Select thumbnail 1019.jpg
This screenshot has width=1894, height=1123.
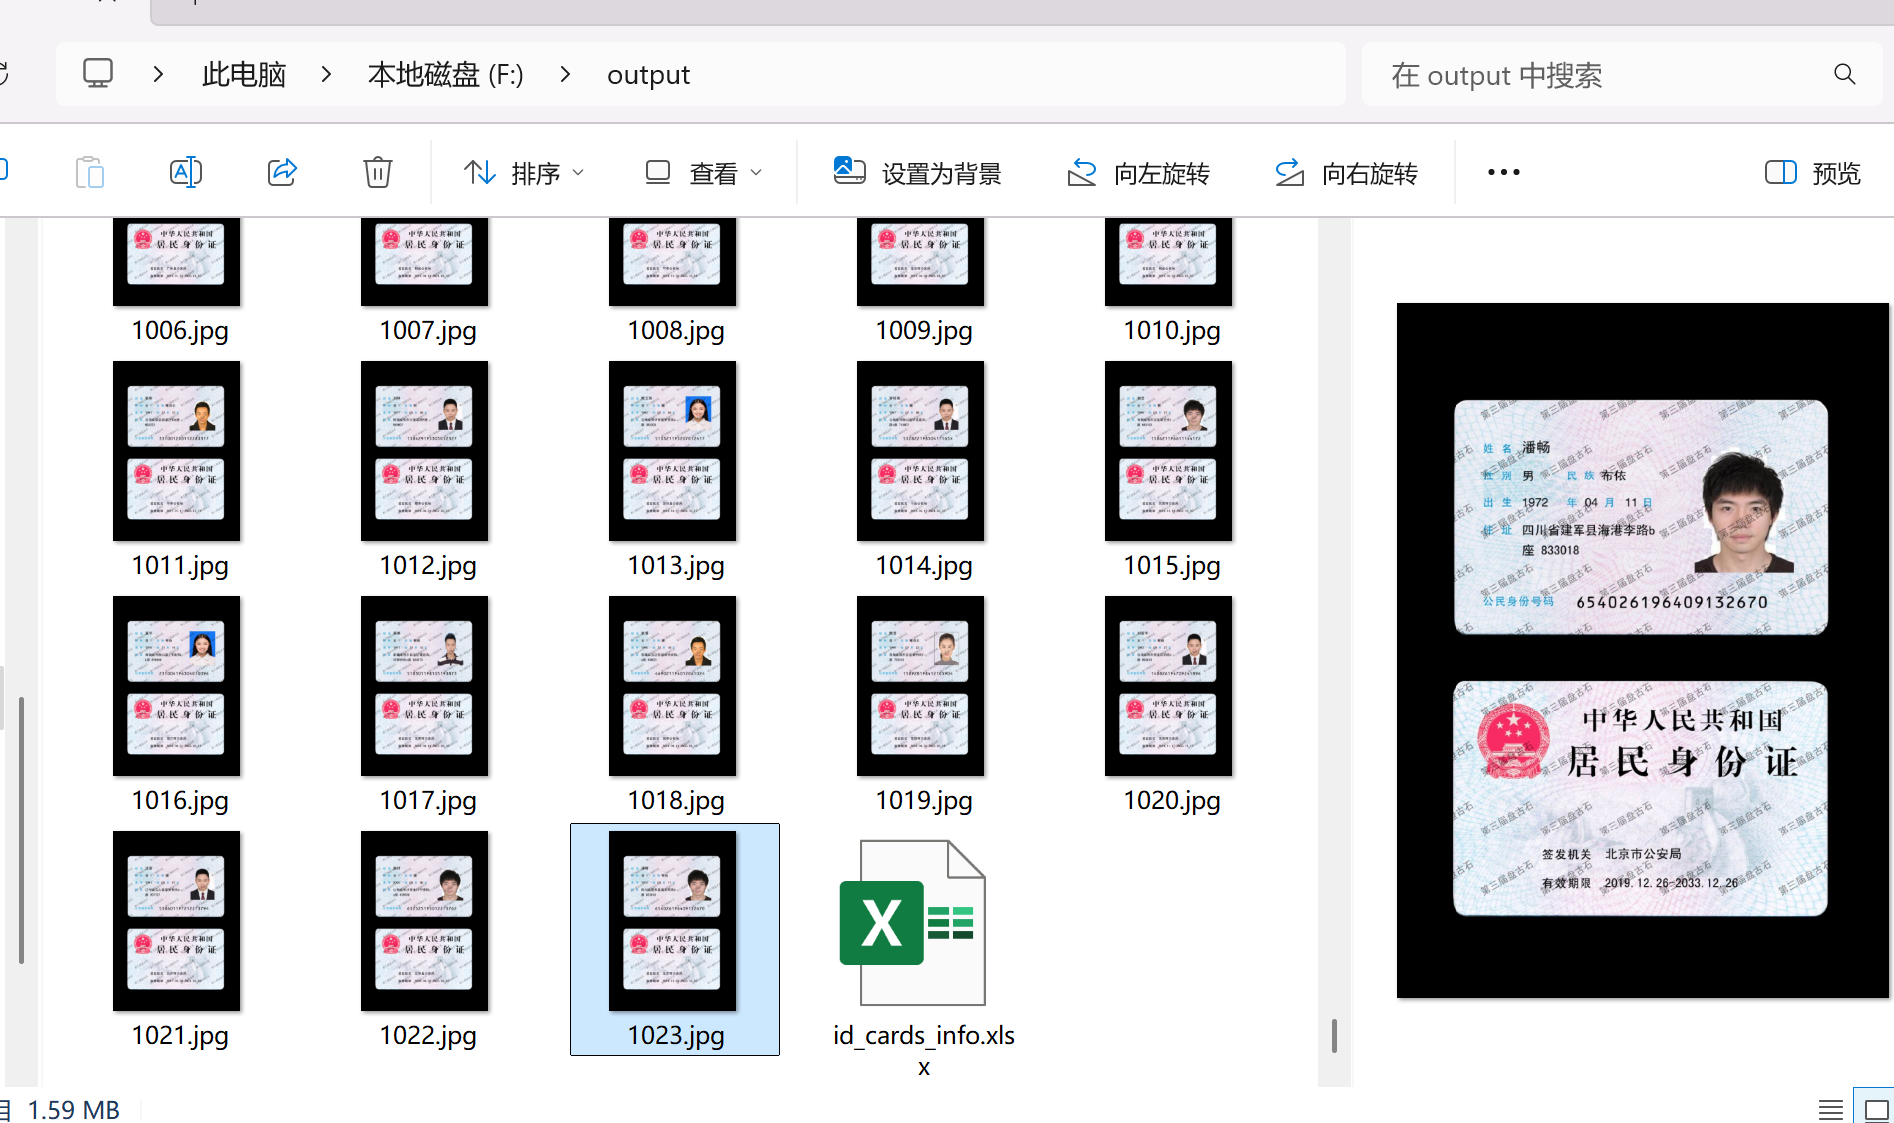pos(921,686)
